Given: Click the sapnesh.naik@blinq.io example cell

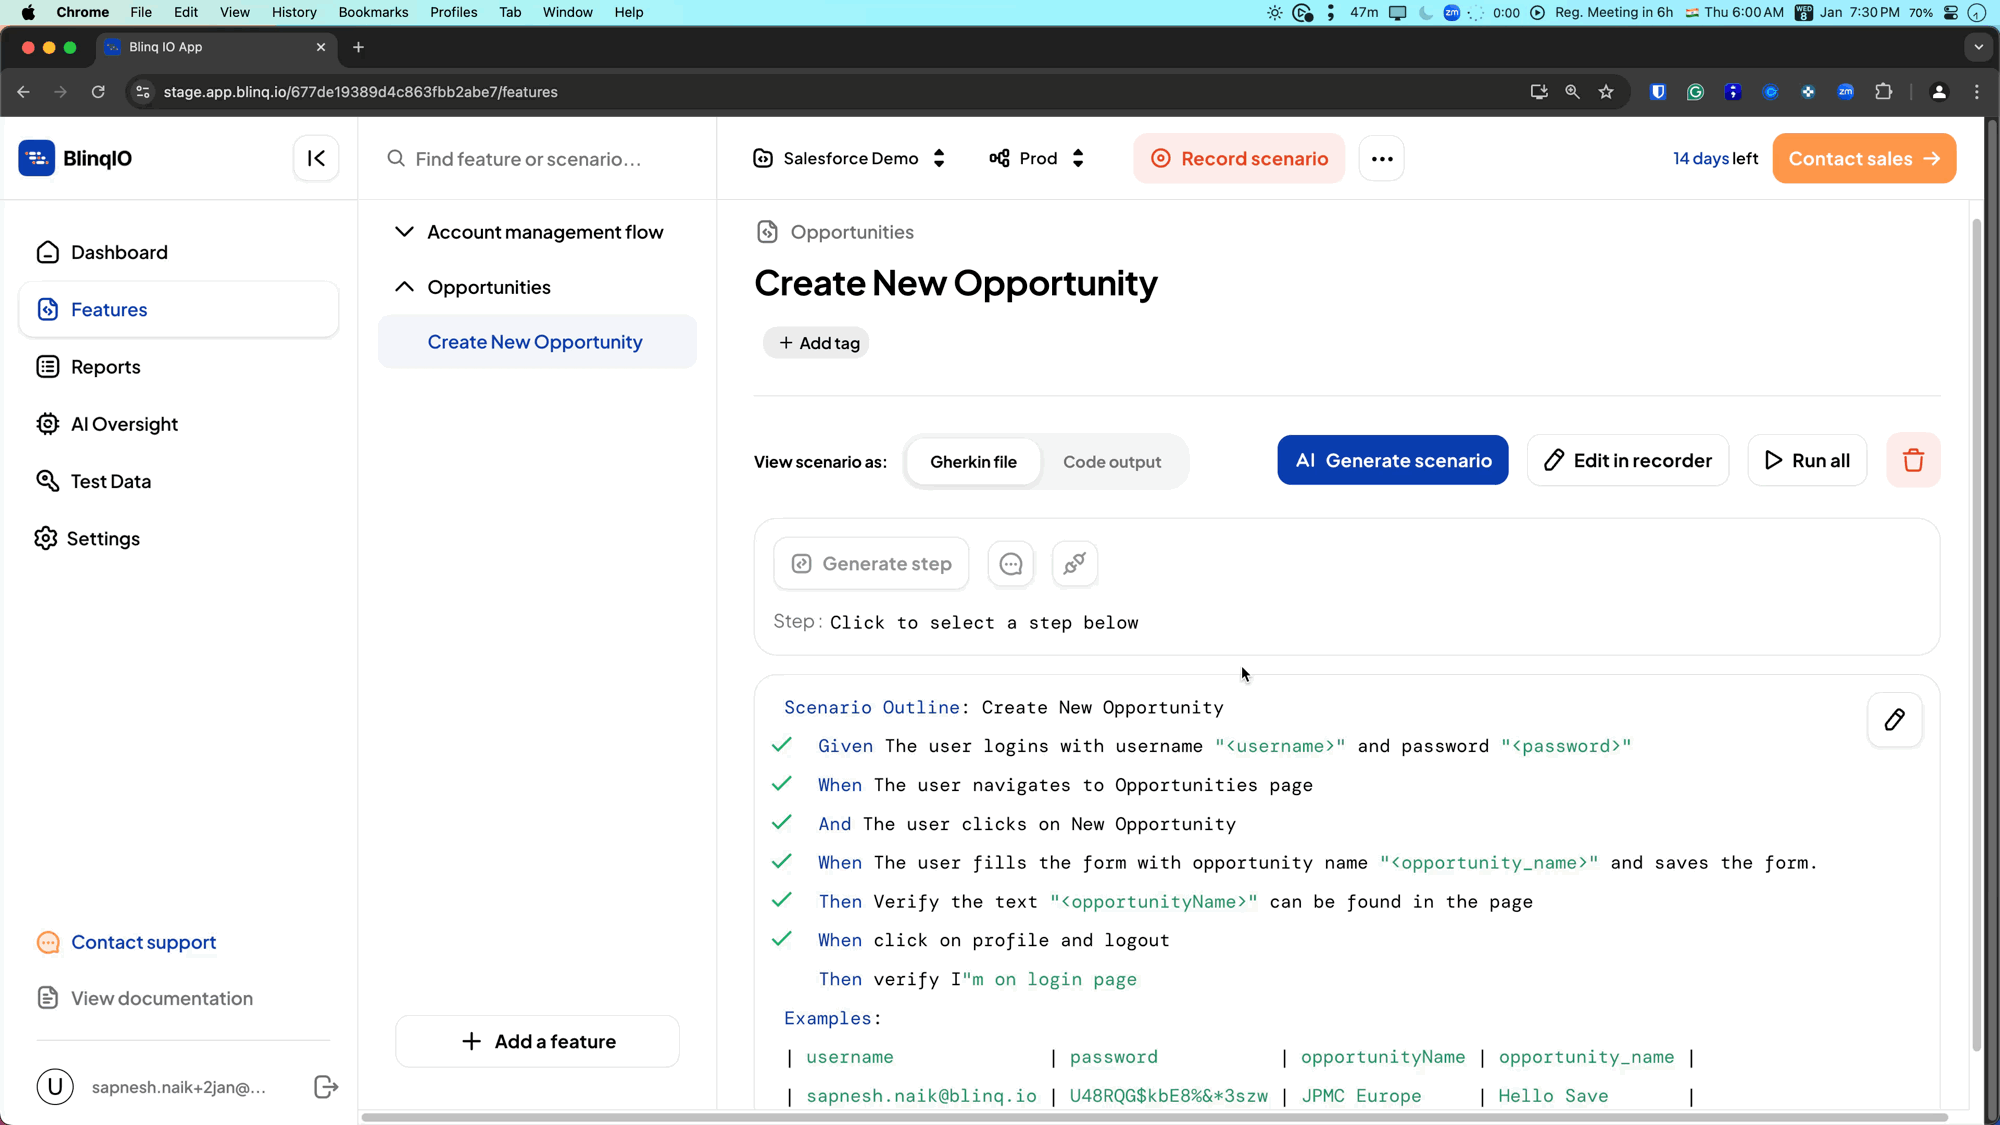Looking at the screenshot, I should tap(921, 1096).
